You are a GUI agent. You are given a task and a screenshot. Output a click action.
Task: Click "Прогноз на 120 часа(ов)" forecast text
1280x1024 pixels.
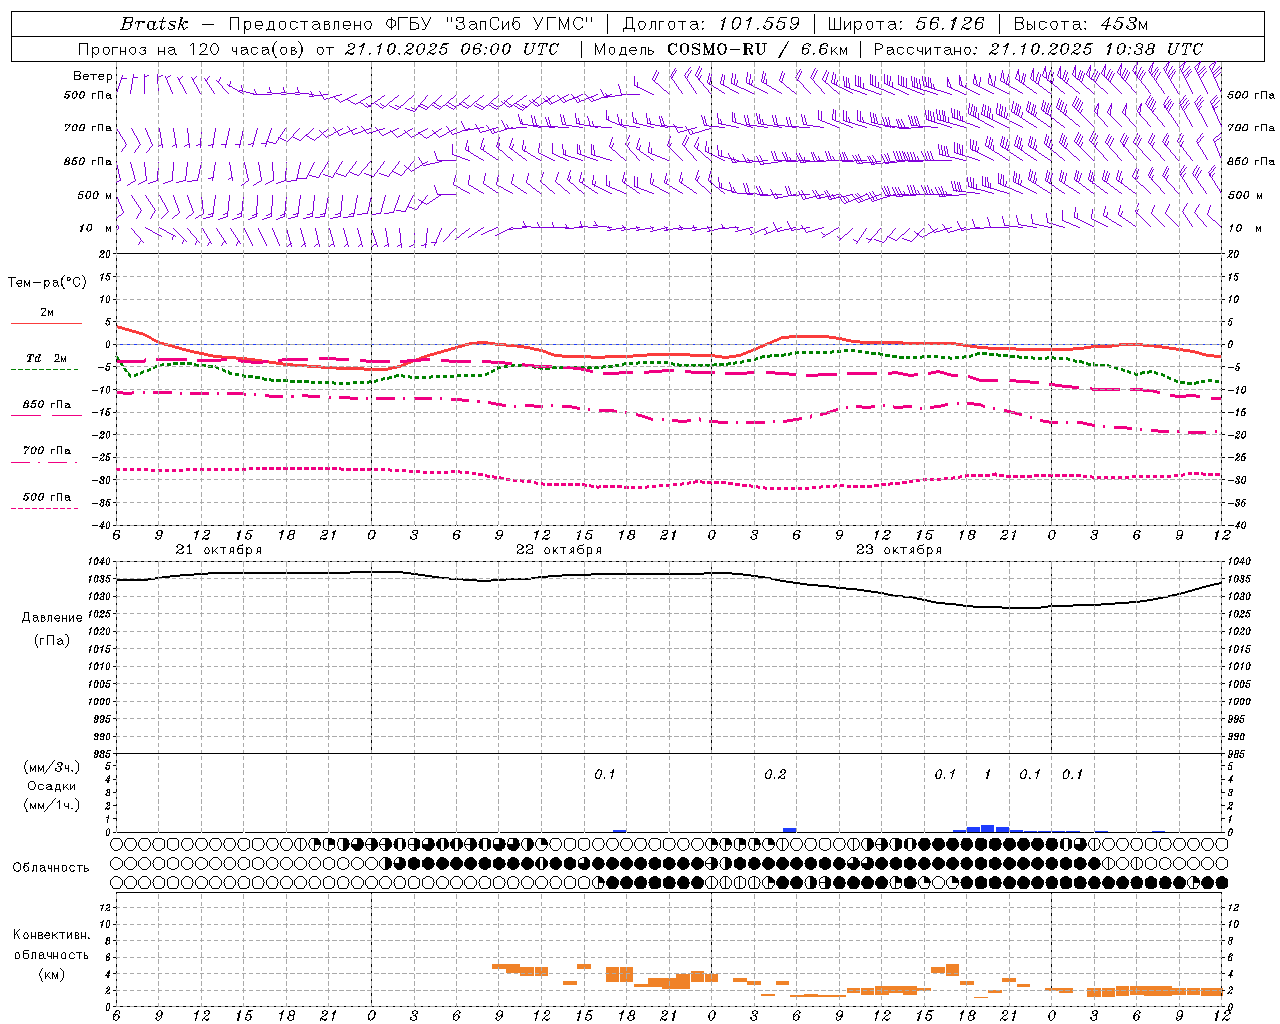click(x=192, y=49)
